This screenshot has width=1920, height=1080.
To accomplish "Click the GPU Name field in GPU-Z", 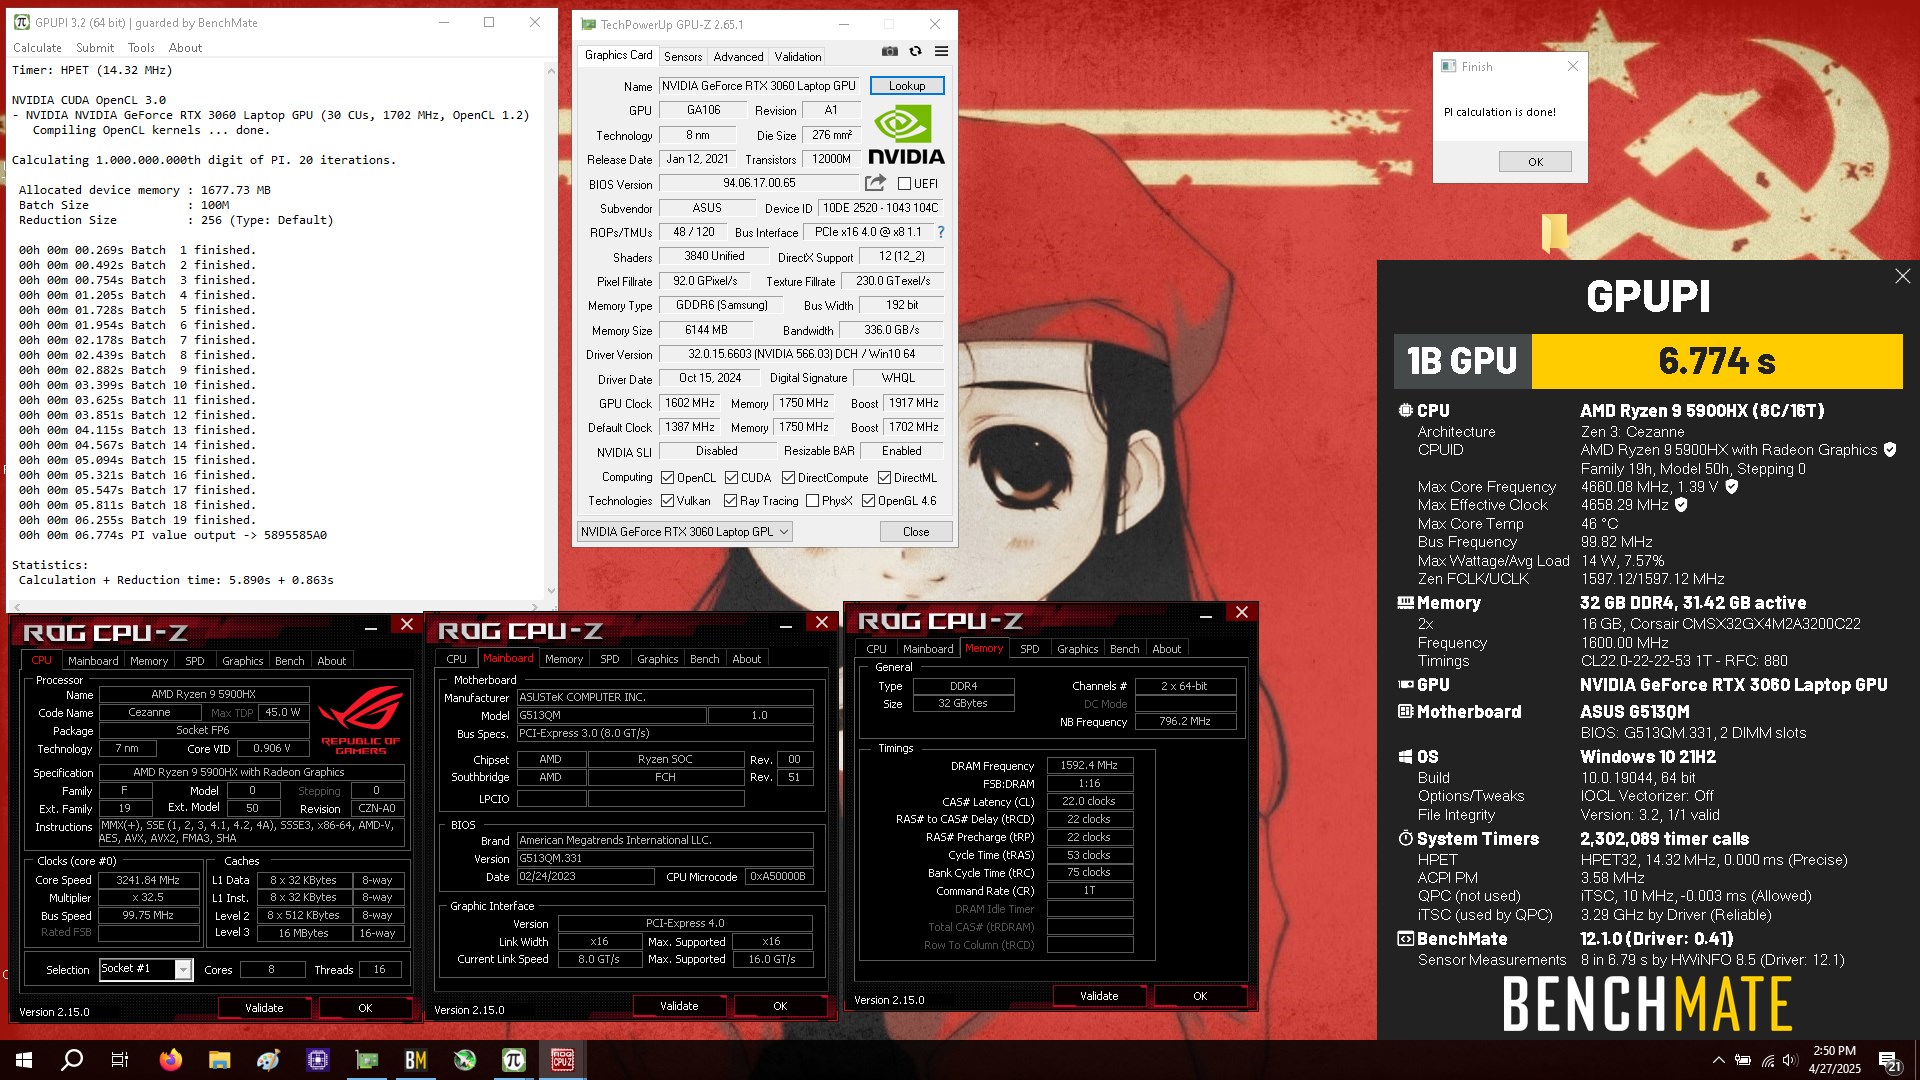I will [x=759, y=86].
